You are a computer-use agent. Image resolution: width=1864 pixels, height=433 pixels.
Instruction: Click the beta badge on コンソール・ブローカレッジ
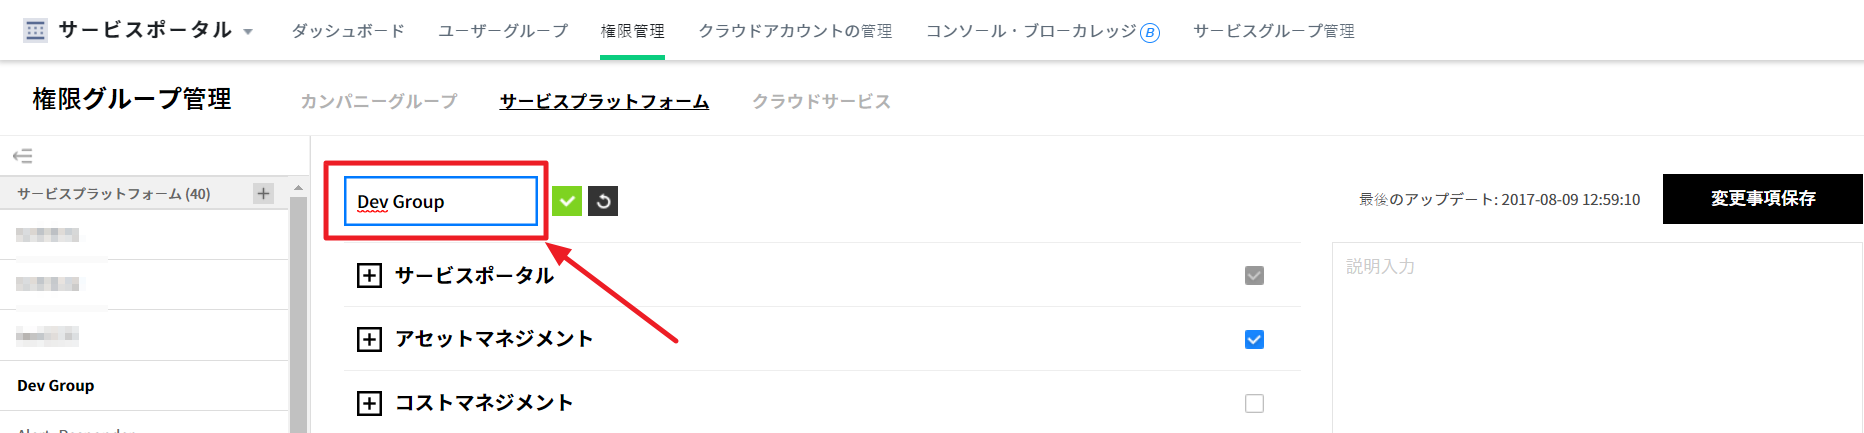tap(1150, 33)
